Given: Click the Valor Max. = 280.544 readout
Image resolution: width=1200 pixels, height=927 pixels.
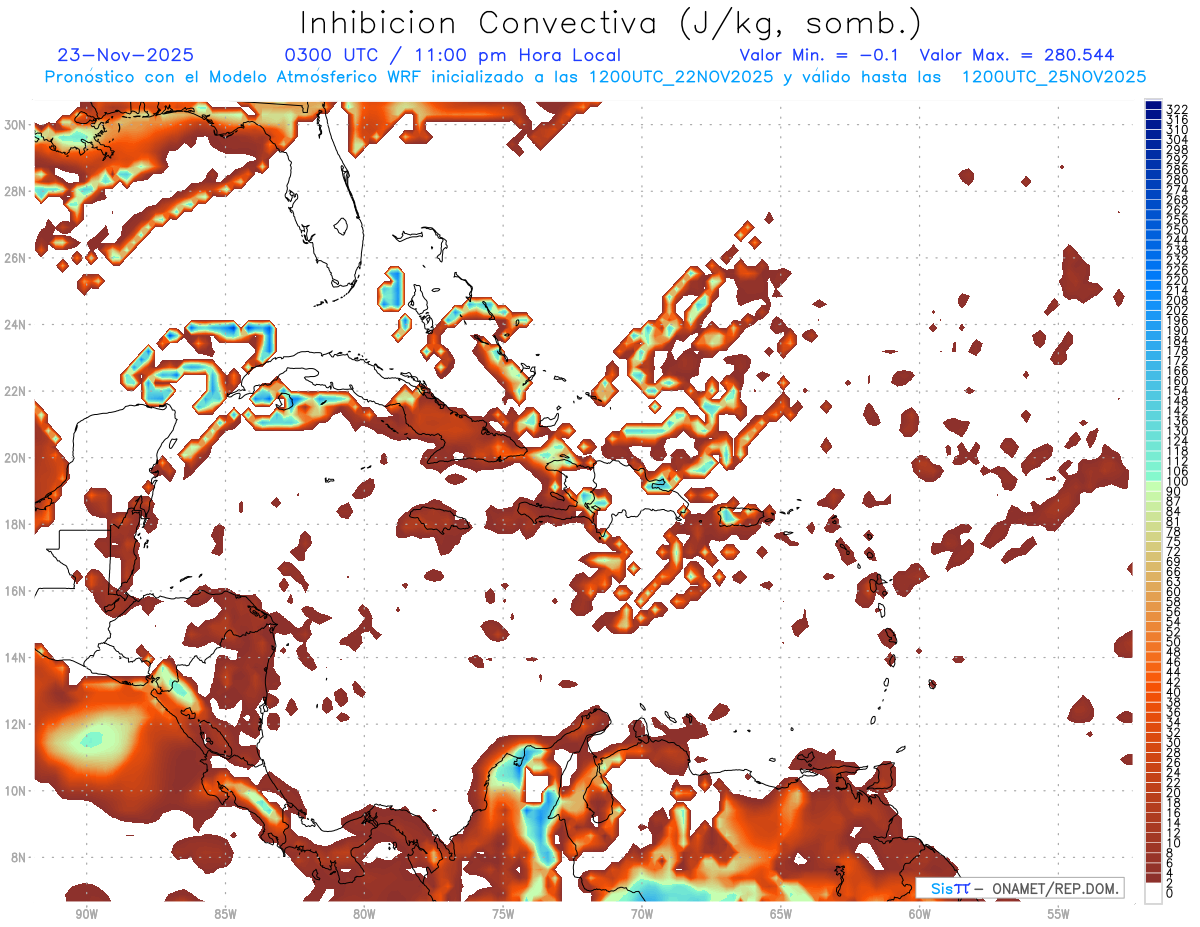Looking at the screenshot, I should point(1016,55).
